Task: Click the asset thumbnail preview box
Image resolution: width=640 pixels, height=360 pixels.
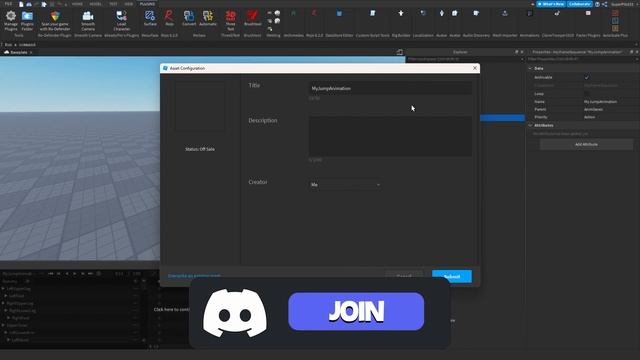Action: [x=200, y=106]
